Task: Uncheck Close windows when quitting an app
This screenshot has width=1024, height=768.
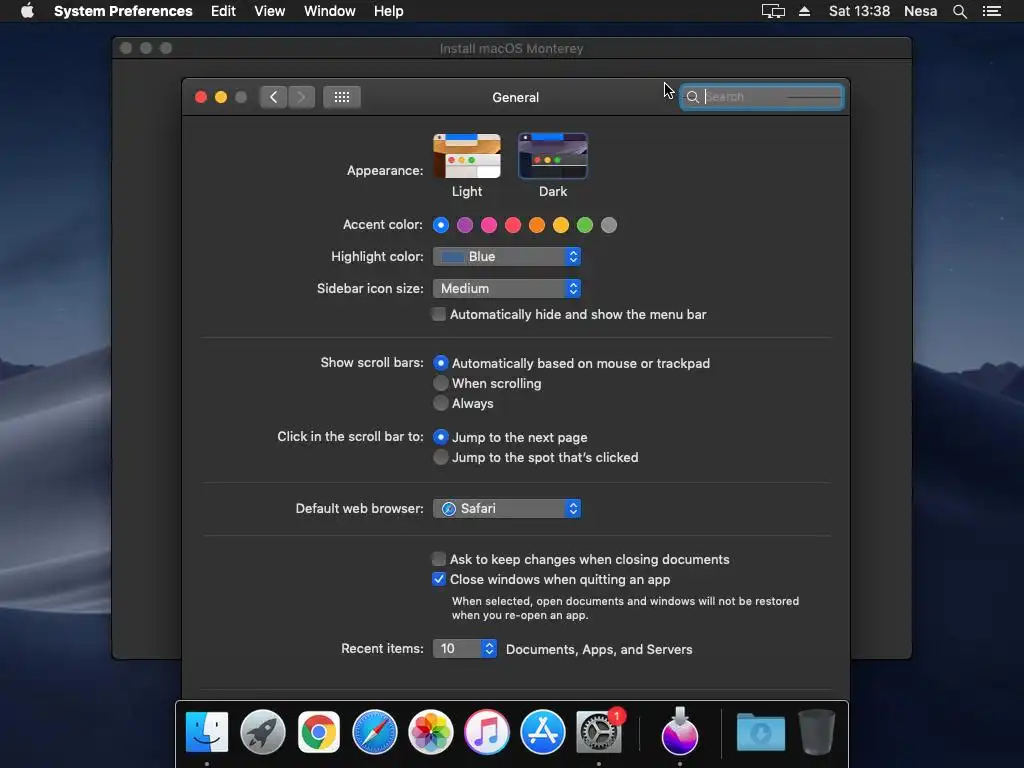Action: coord(439,579)
